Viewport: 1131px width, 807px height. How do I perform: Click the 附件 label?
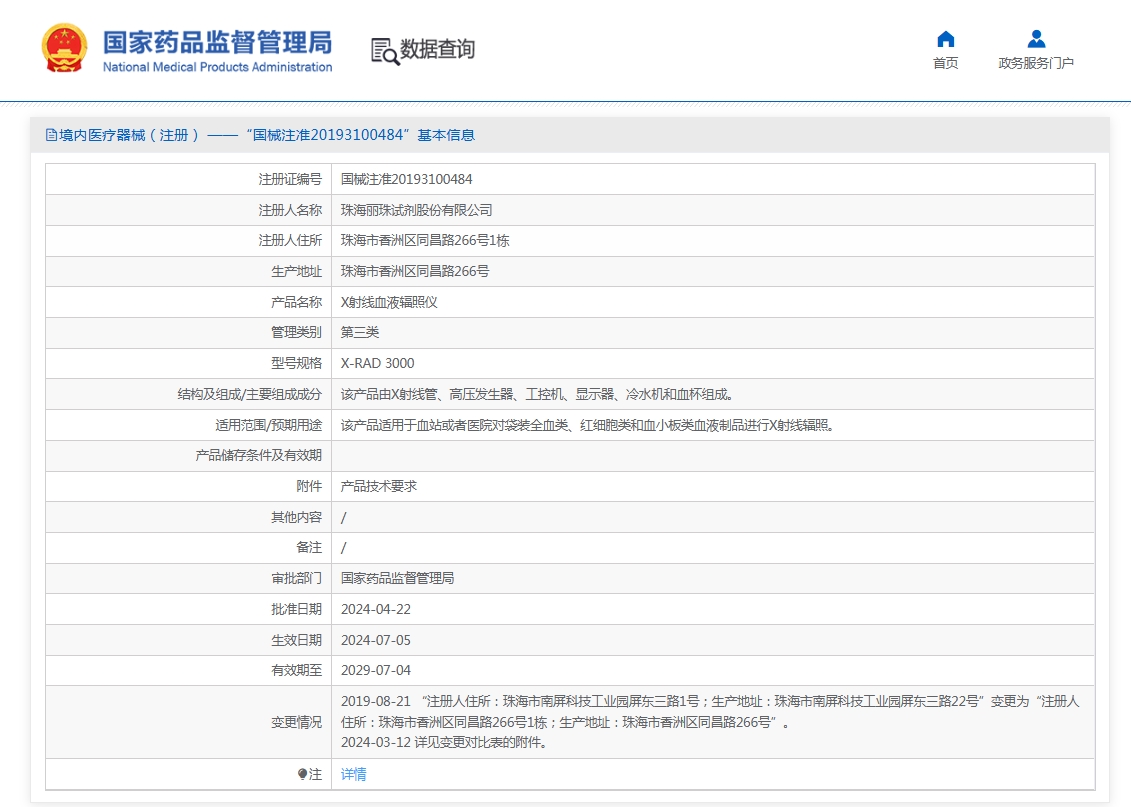(309, 487)
